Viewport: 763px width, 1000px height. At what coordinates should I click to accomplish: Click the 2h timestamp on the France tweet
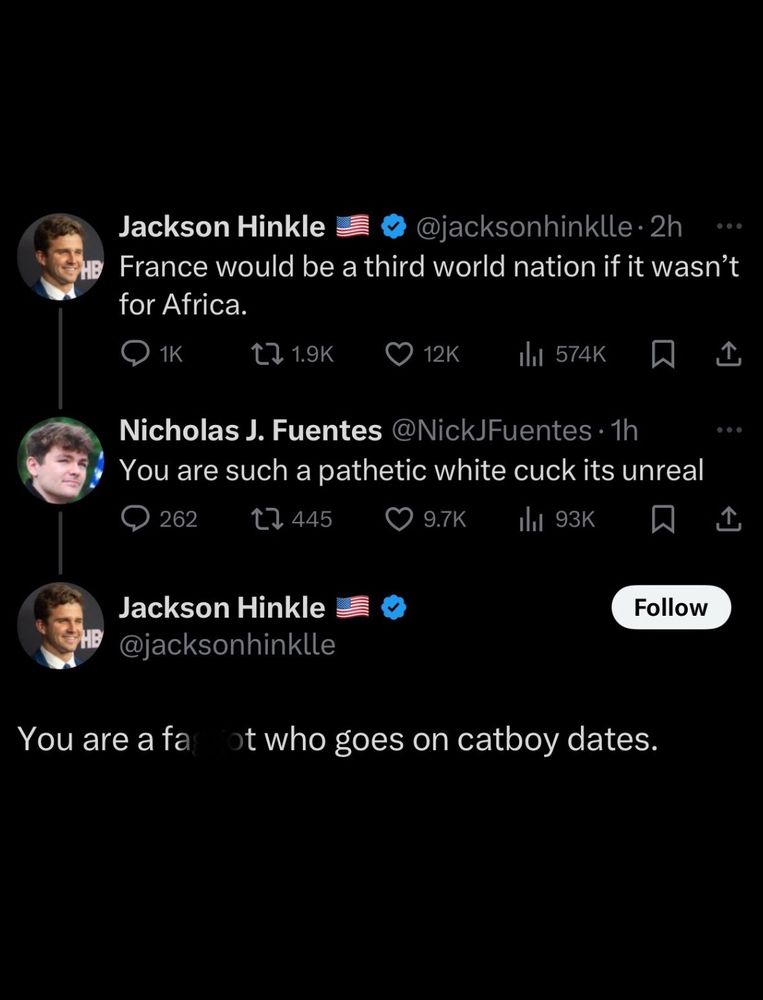[x=668, y=226]
